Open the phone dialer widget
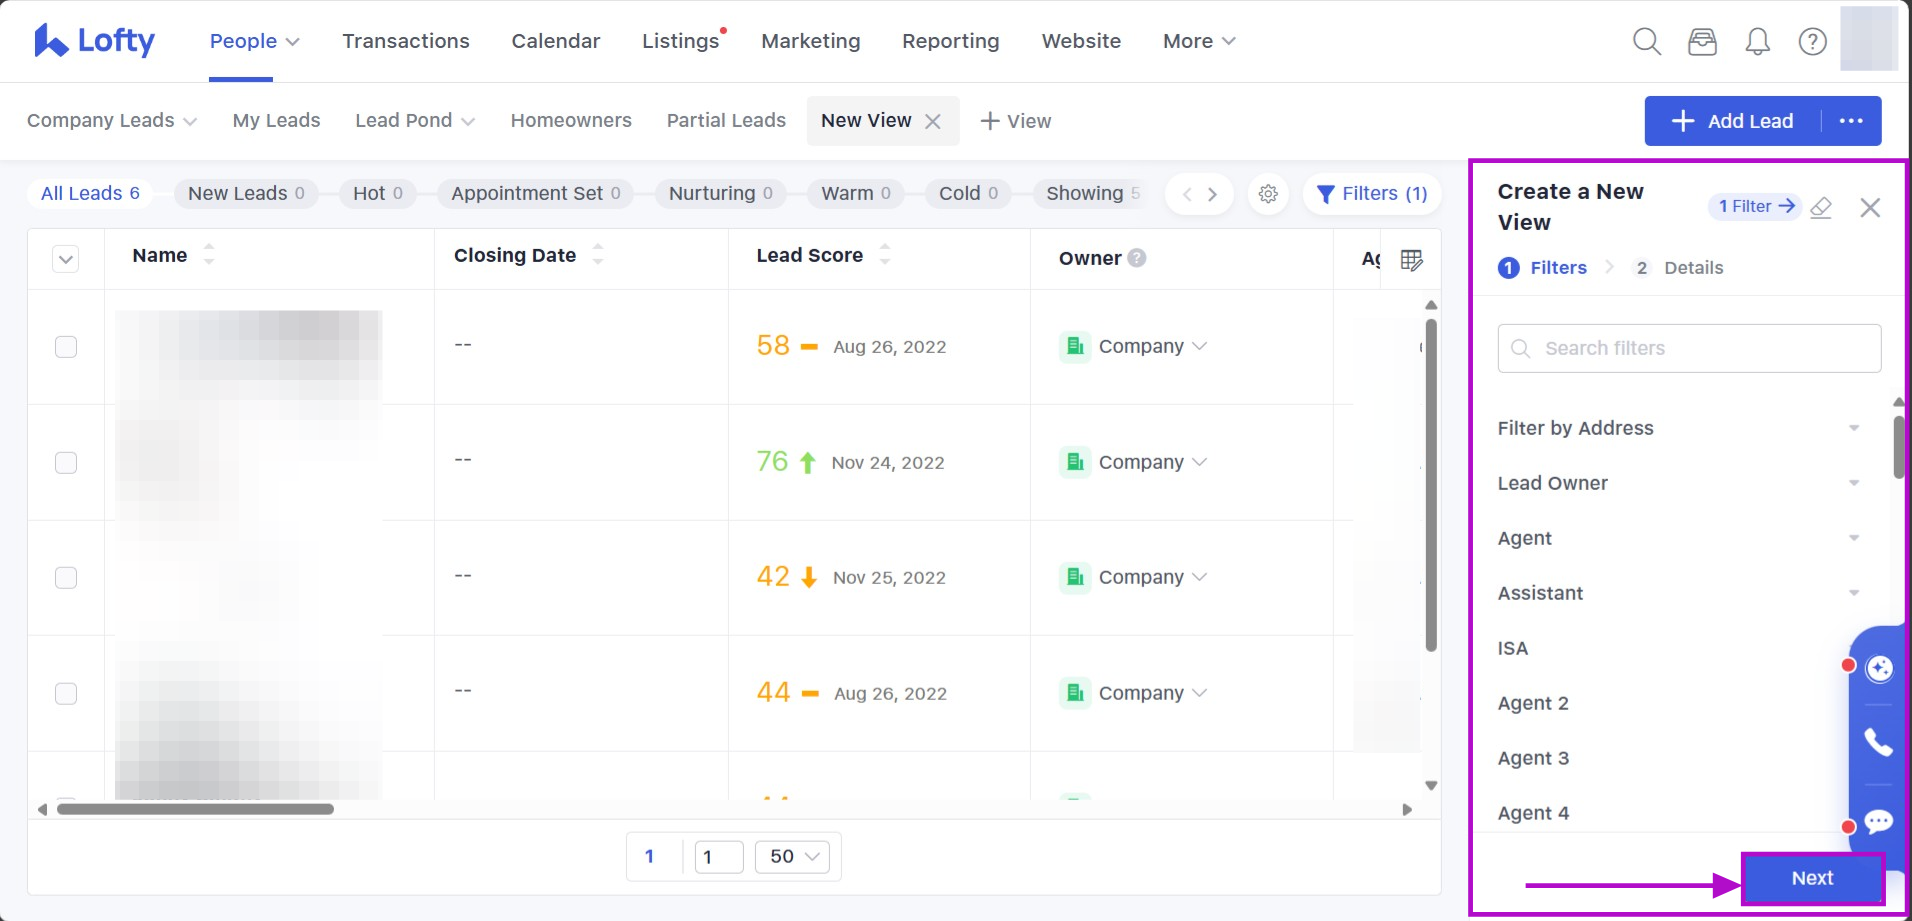The width and height of the screenshot is (1912, 921). coord(1878,742)
